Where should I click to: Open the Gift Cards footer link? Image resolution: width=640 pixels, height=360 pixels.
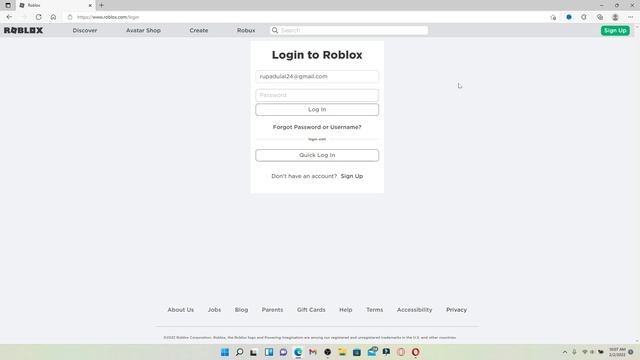tap(311, 310)
